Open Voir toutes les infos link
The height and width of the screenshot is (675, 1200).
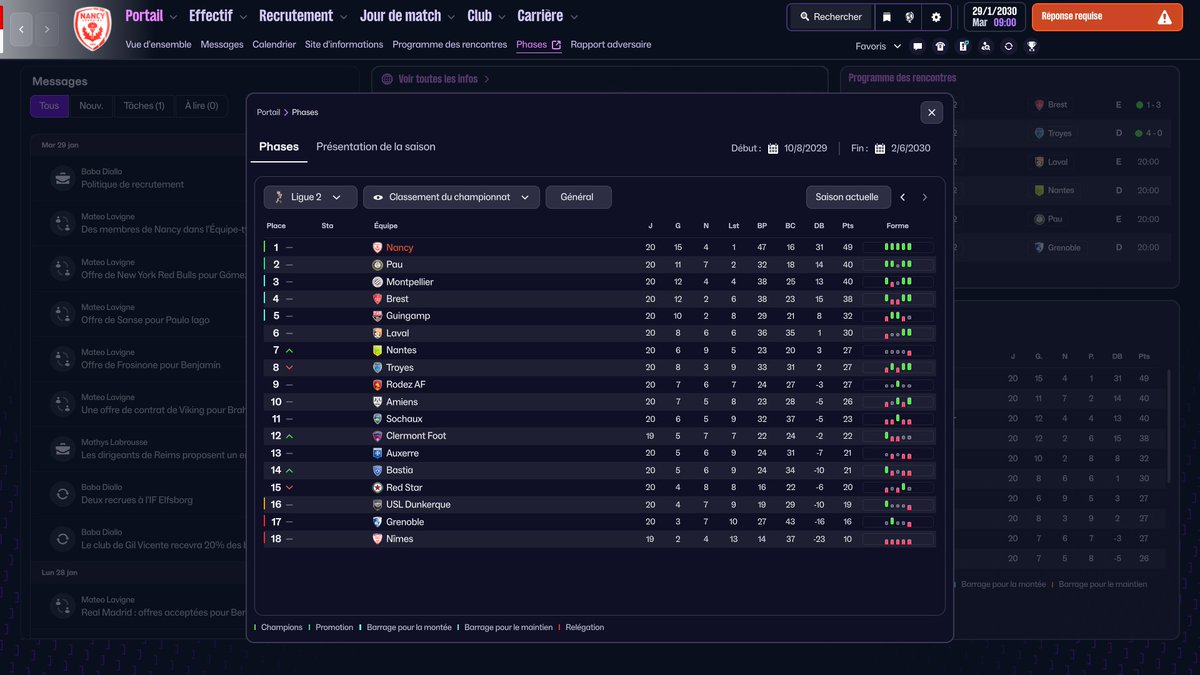[437, 79]
